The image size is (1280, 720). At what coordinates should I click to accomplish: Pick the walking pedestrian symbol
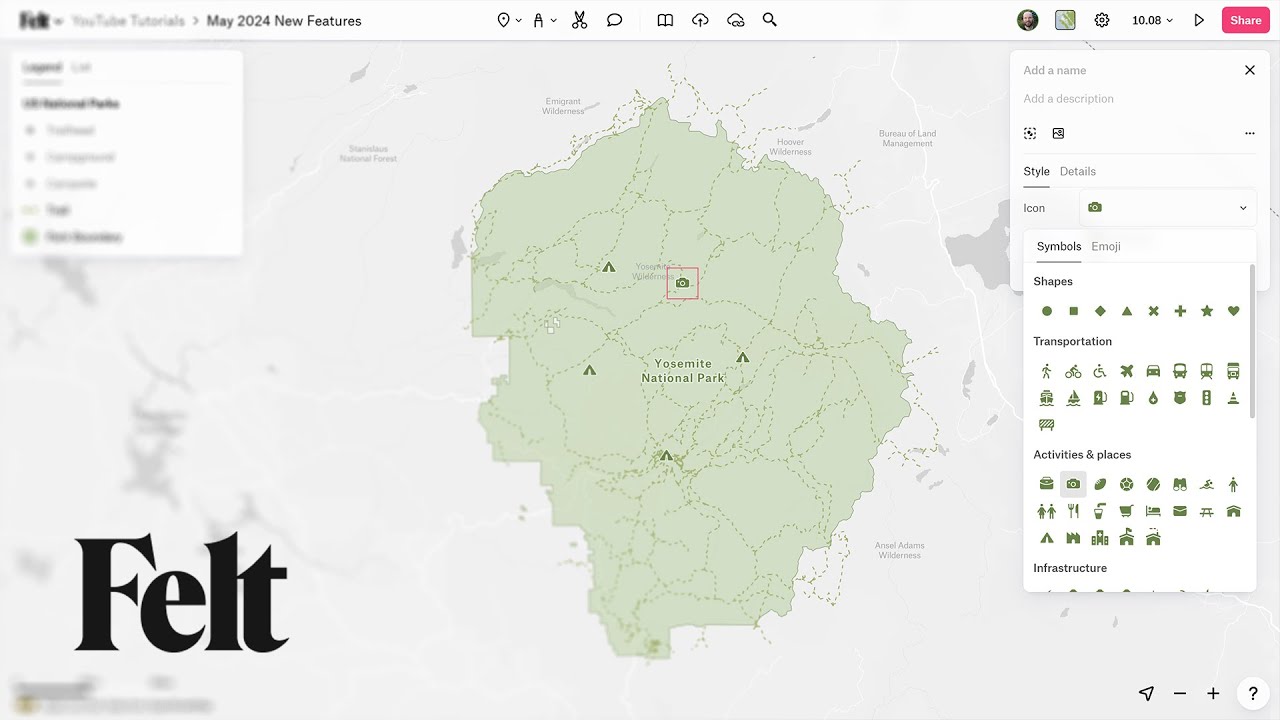(x=1047, y=371)
